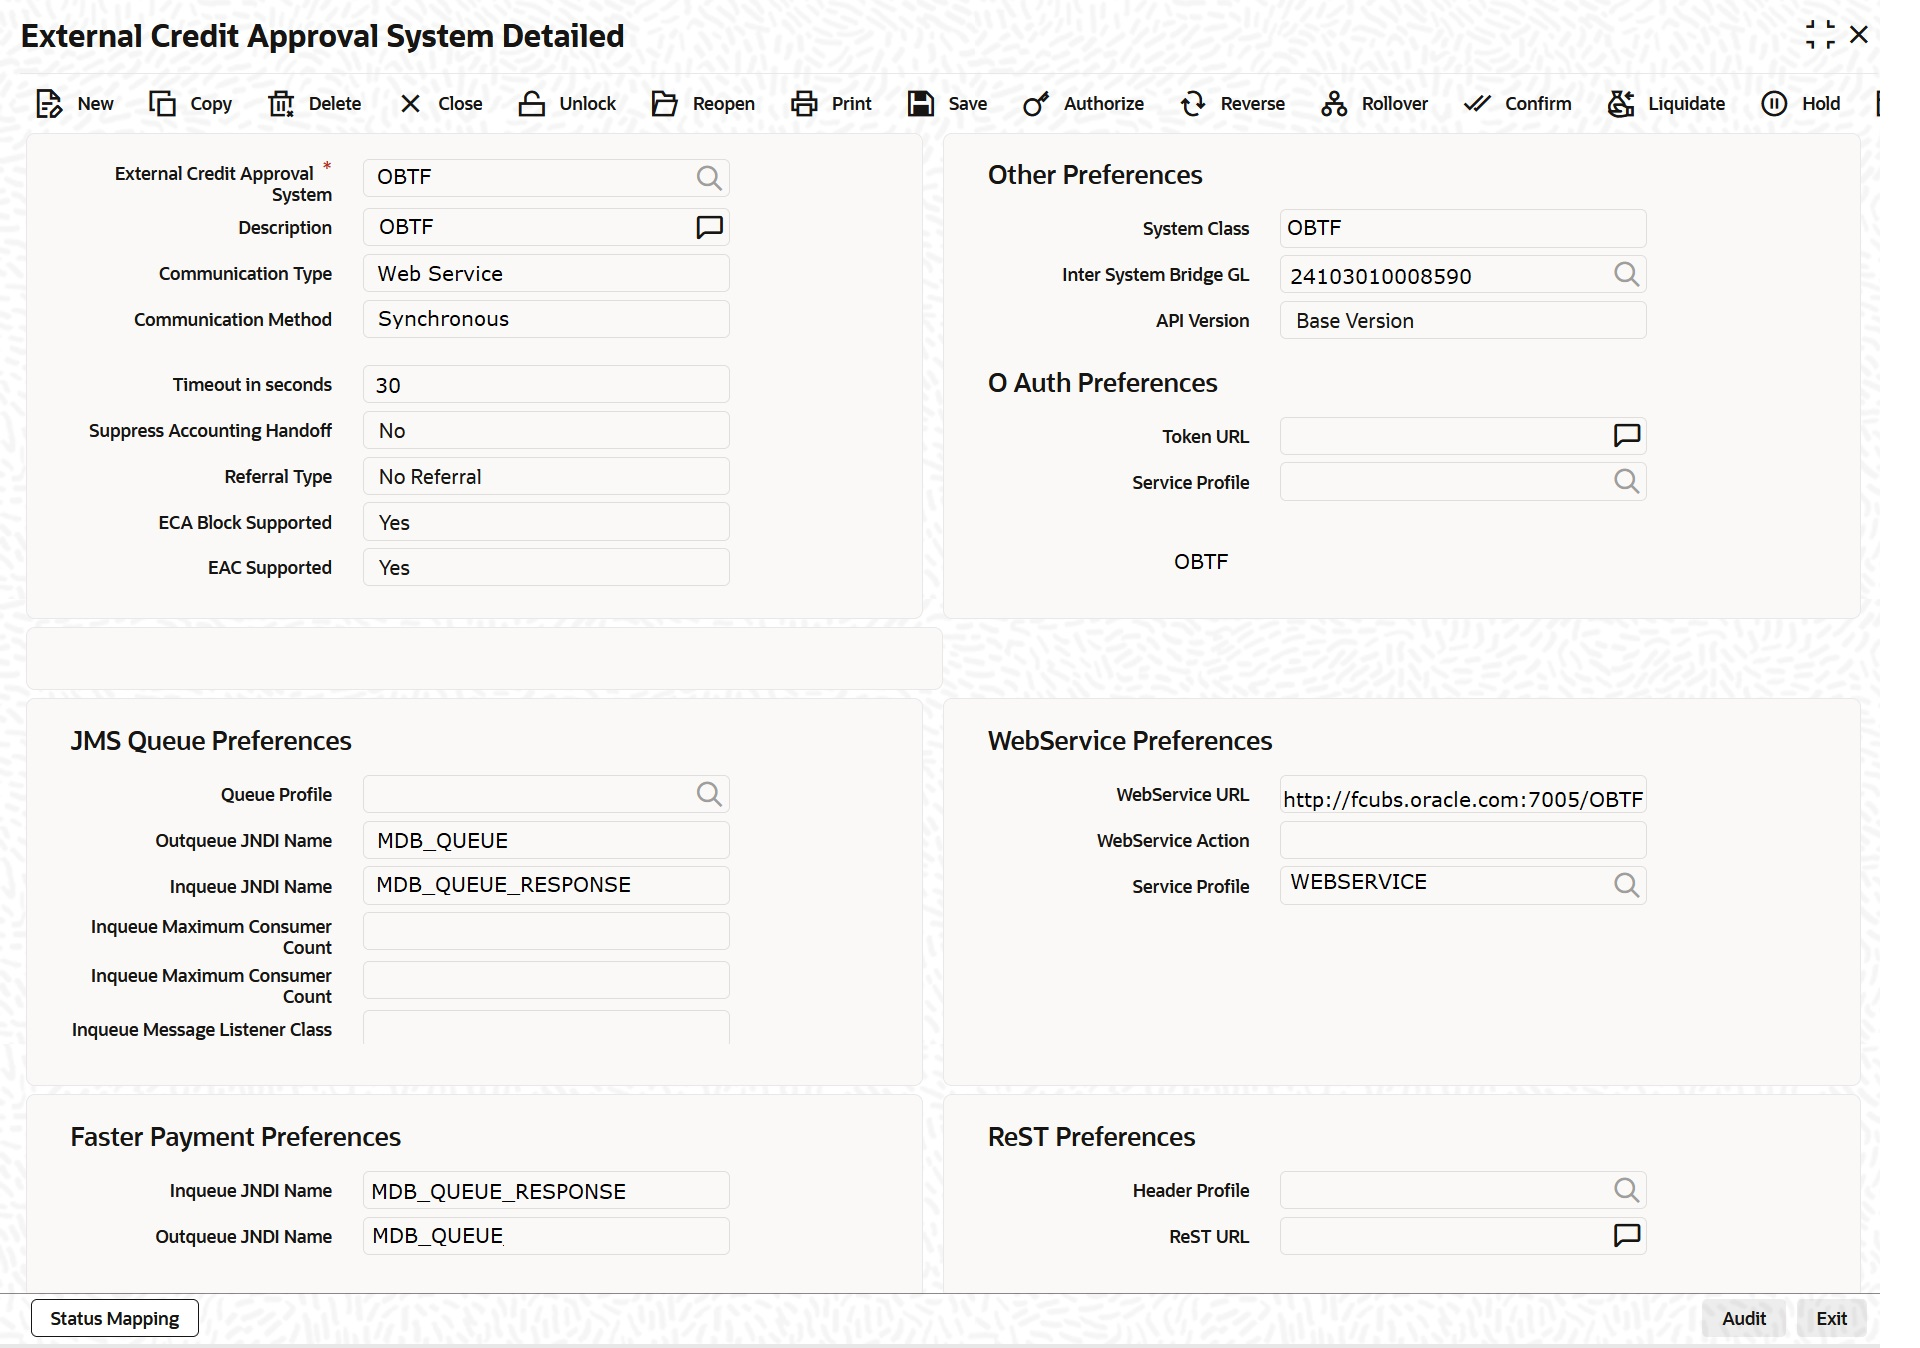
Task: Click the Copy toolbar icon
Action: (x=162, y=104)
